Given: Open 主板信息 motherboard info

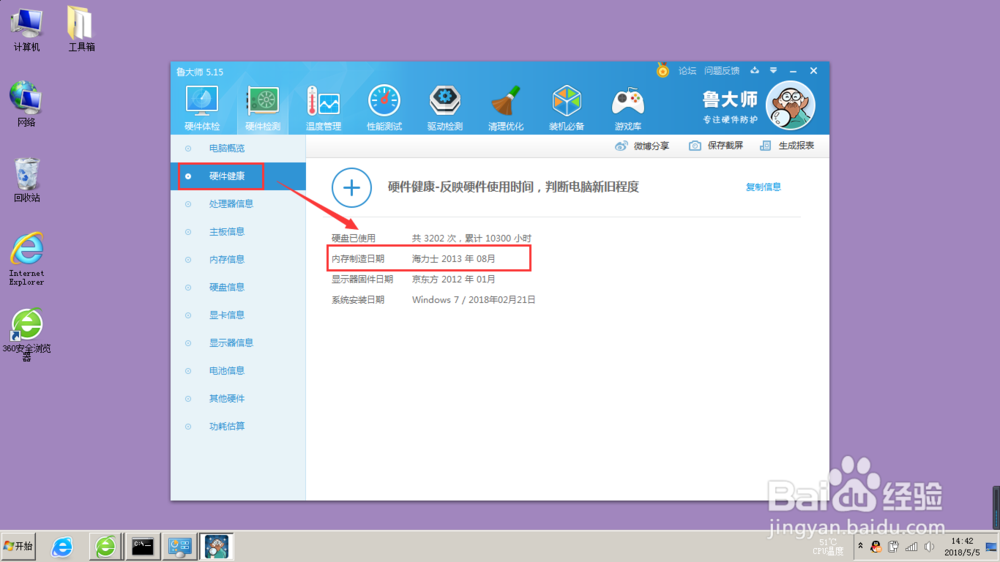Looking at the screenshot, I should [x=238, y=232].
